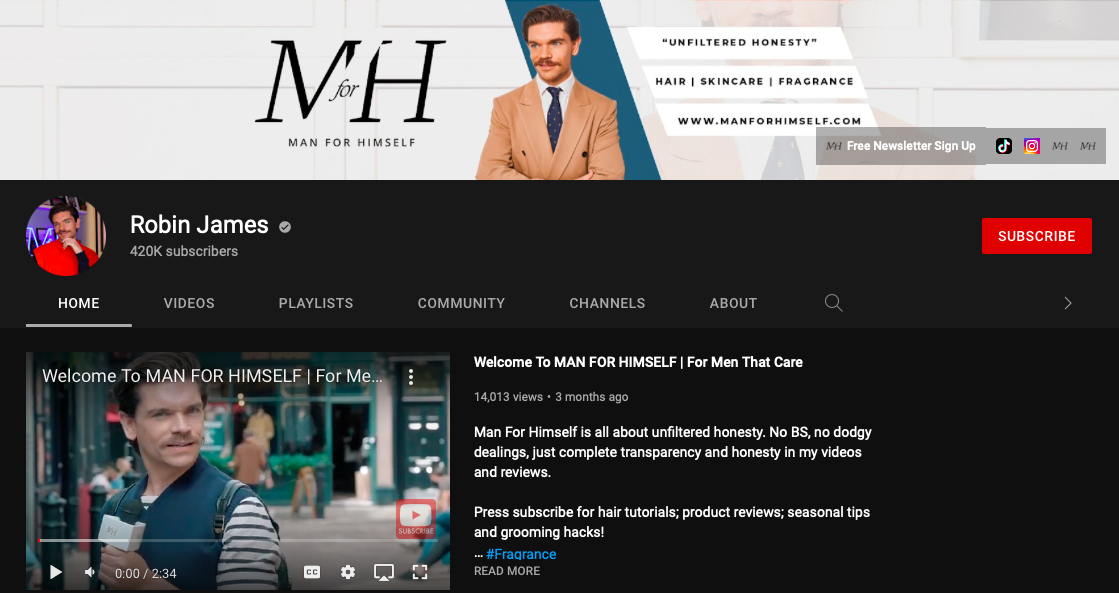1119x593 pixels.
Task: Click the last MfH icon in banner links
Action: coord(1088,146)
